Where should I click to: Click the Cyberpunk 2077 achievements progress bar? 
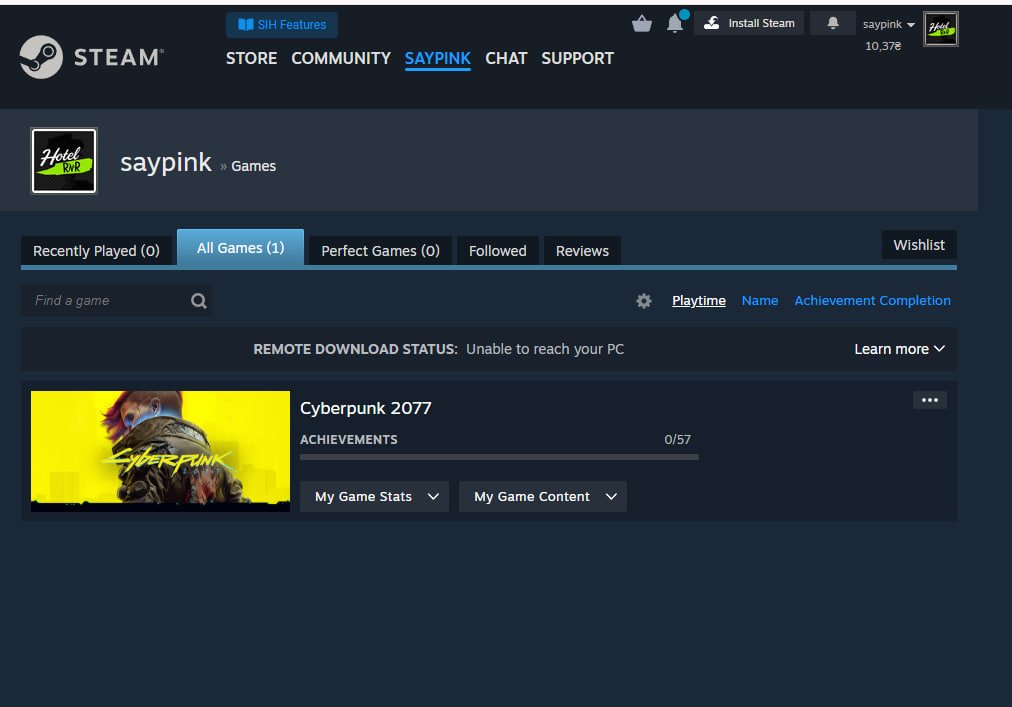499,457
